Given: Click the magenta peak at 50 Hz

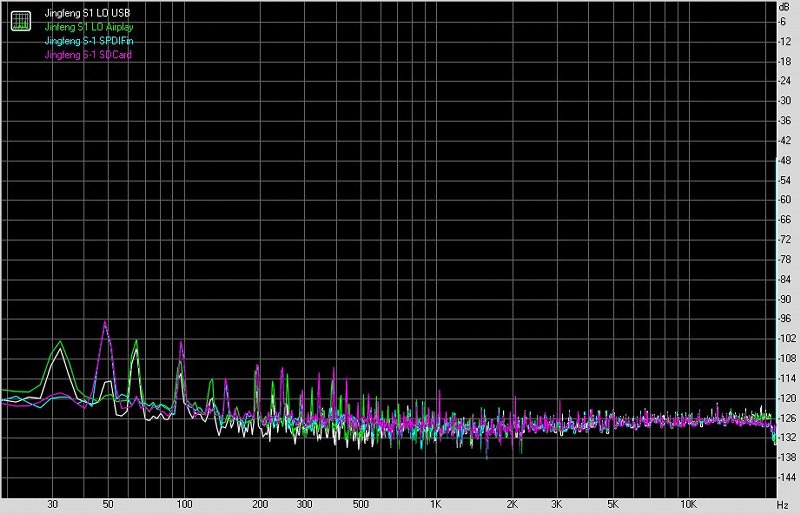Looking at the screenshot, I should [x=105, y=323].
